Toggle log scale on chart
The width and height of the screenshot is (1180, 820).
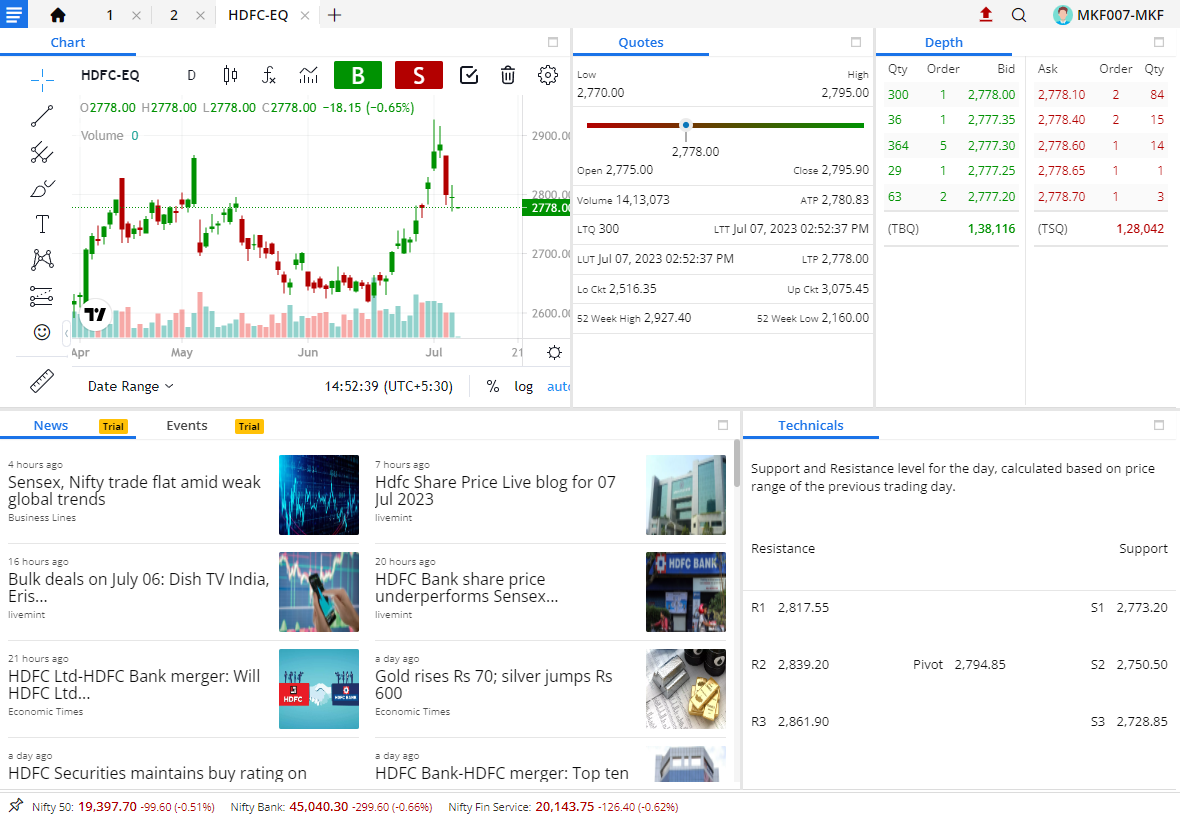pyautogui.click(x=524, y=386)
